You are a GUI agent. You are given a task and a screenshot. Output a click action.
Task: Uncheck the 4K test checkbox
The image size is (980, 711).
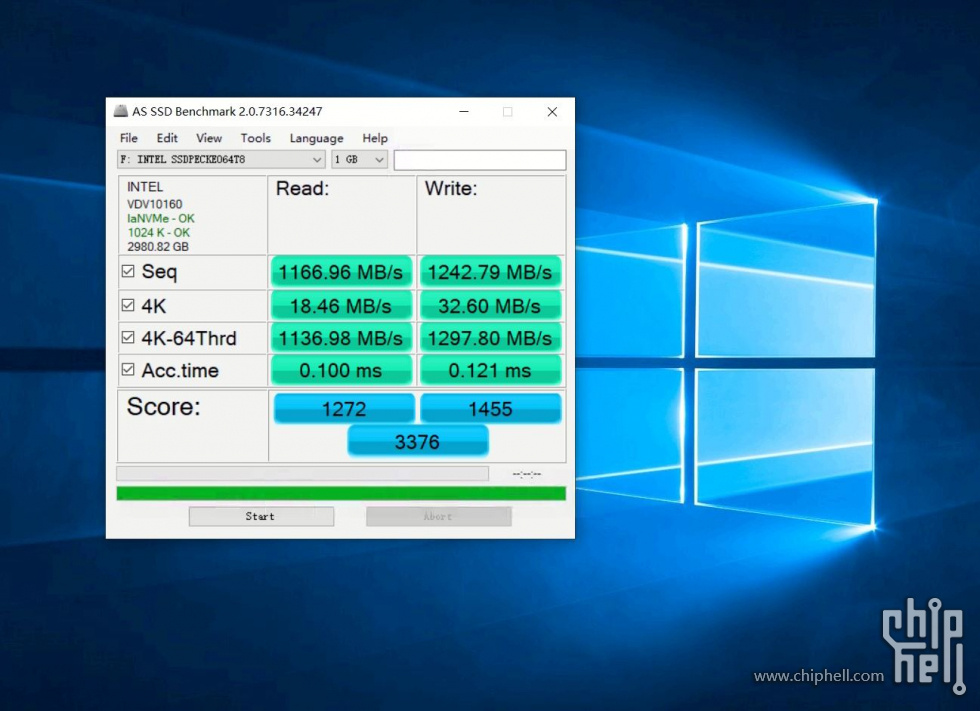click(128, 305)
